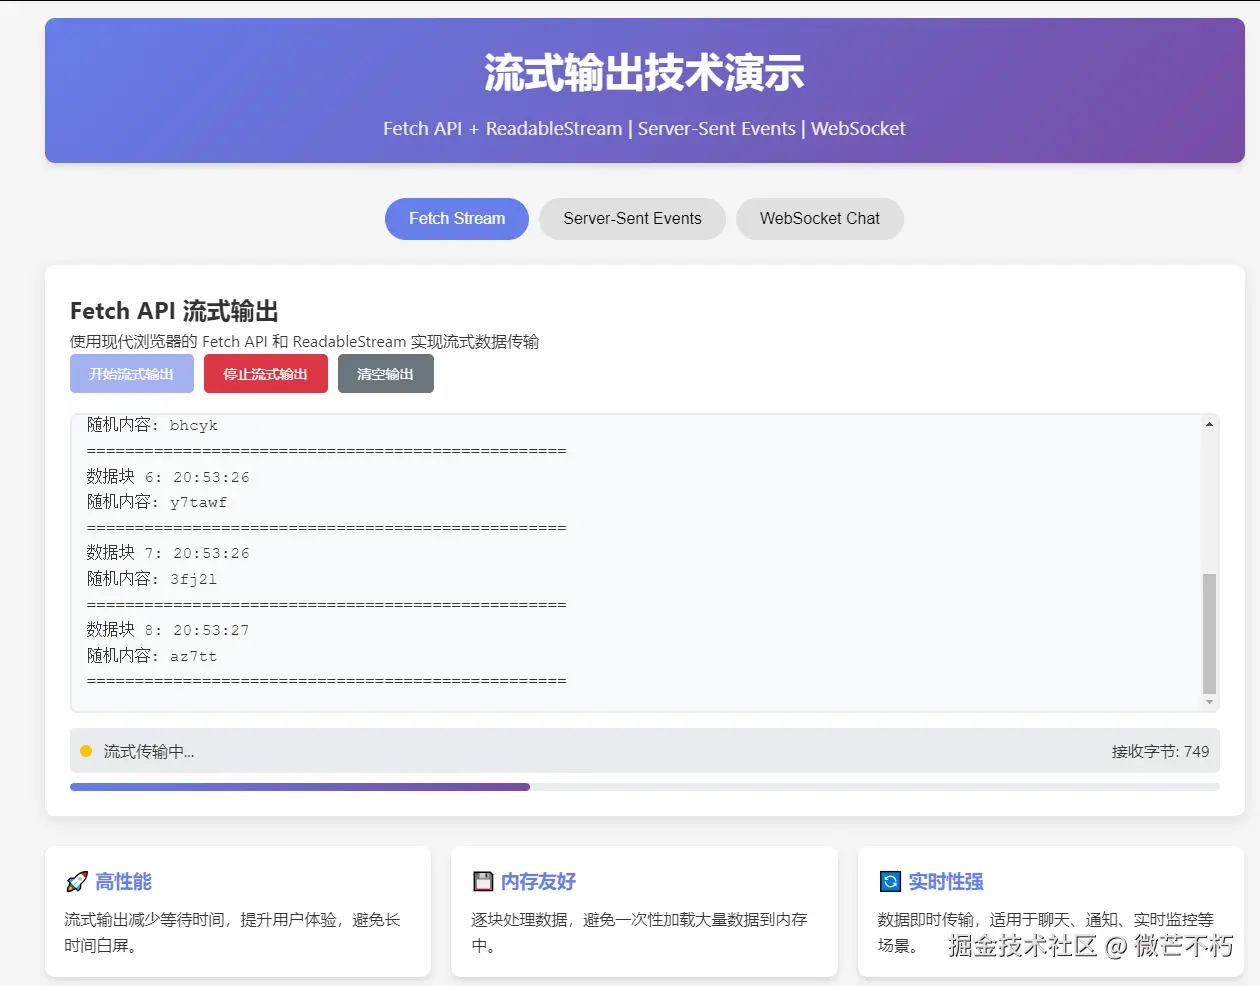Click the rocket icon beside 高性能
Screen dimensions: 1260x986
click(76, 882)
